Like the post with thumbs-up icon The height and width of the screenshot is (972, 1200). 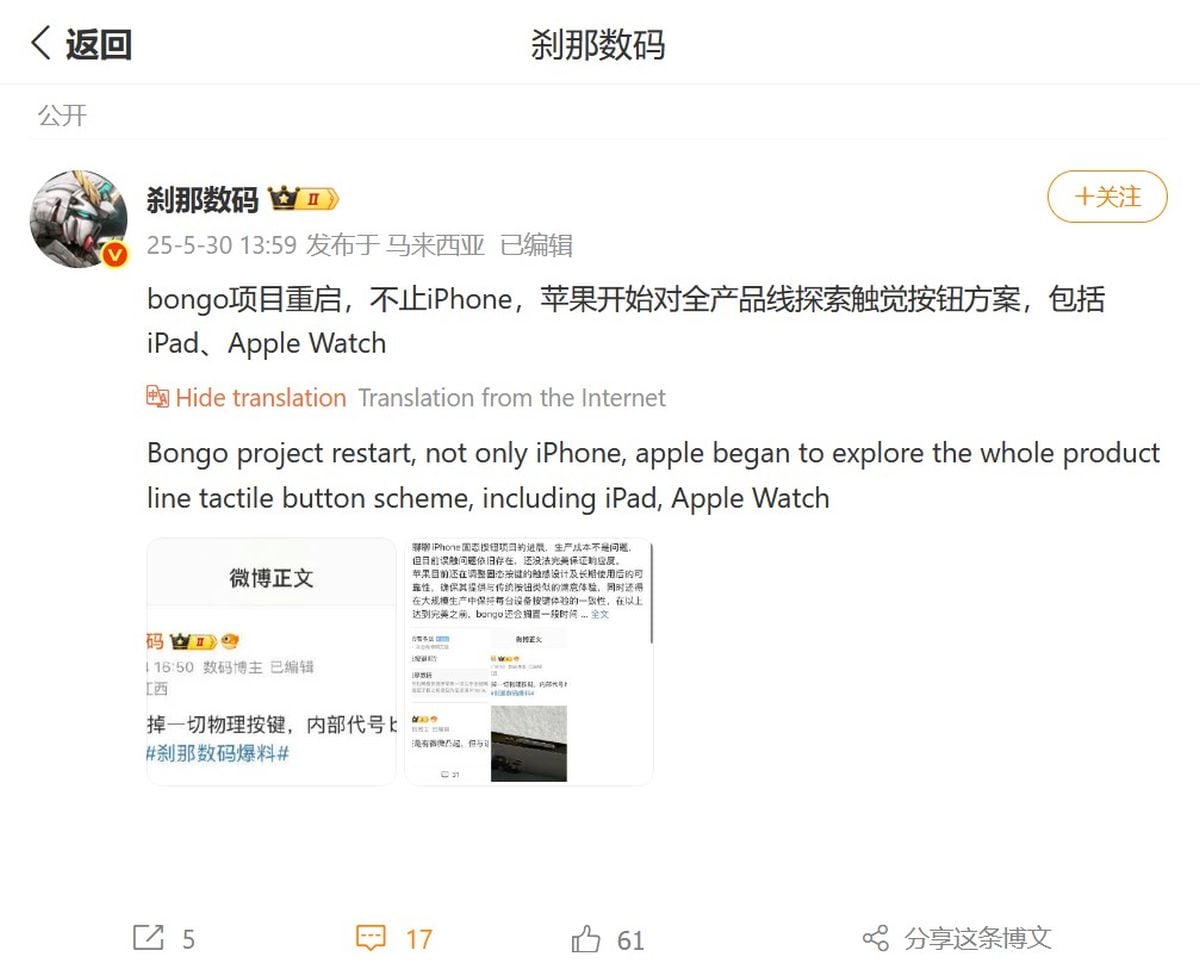[x=586, y=938]
